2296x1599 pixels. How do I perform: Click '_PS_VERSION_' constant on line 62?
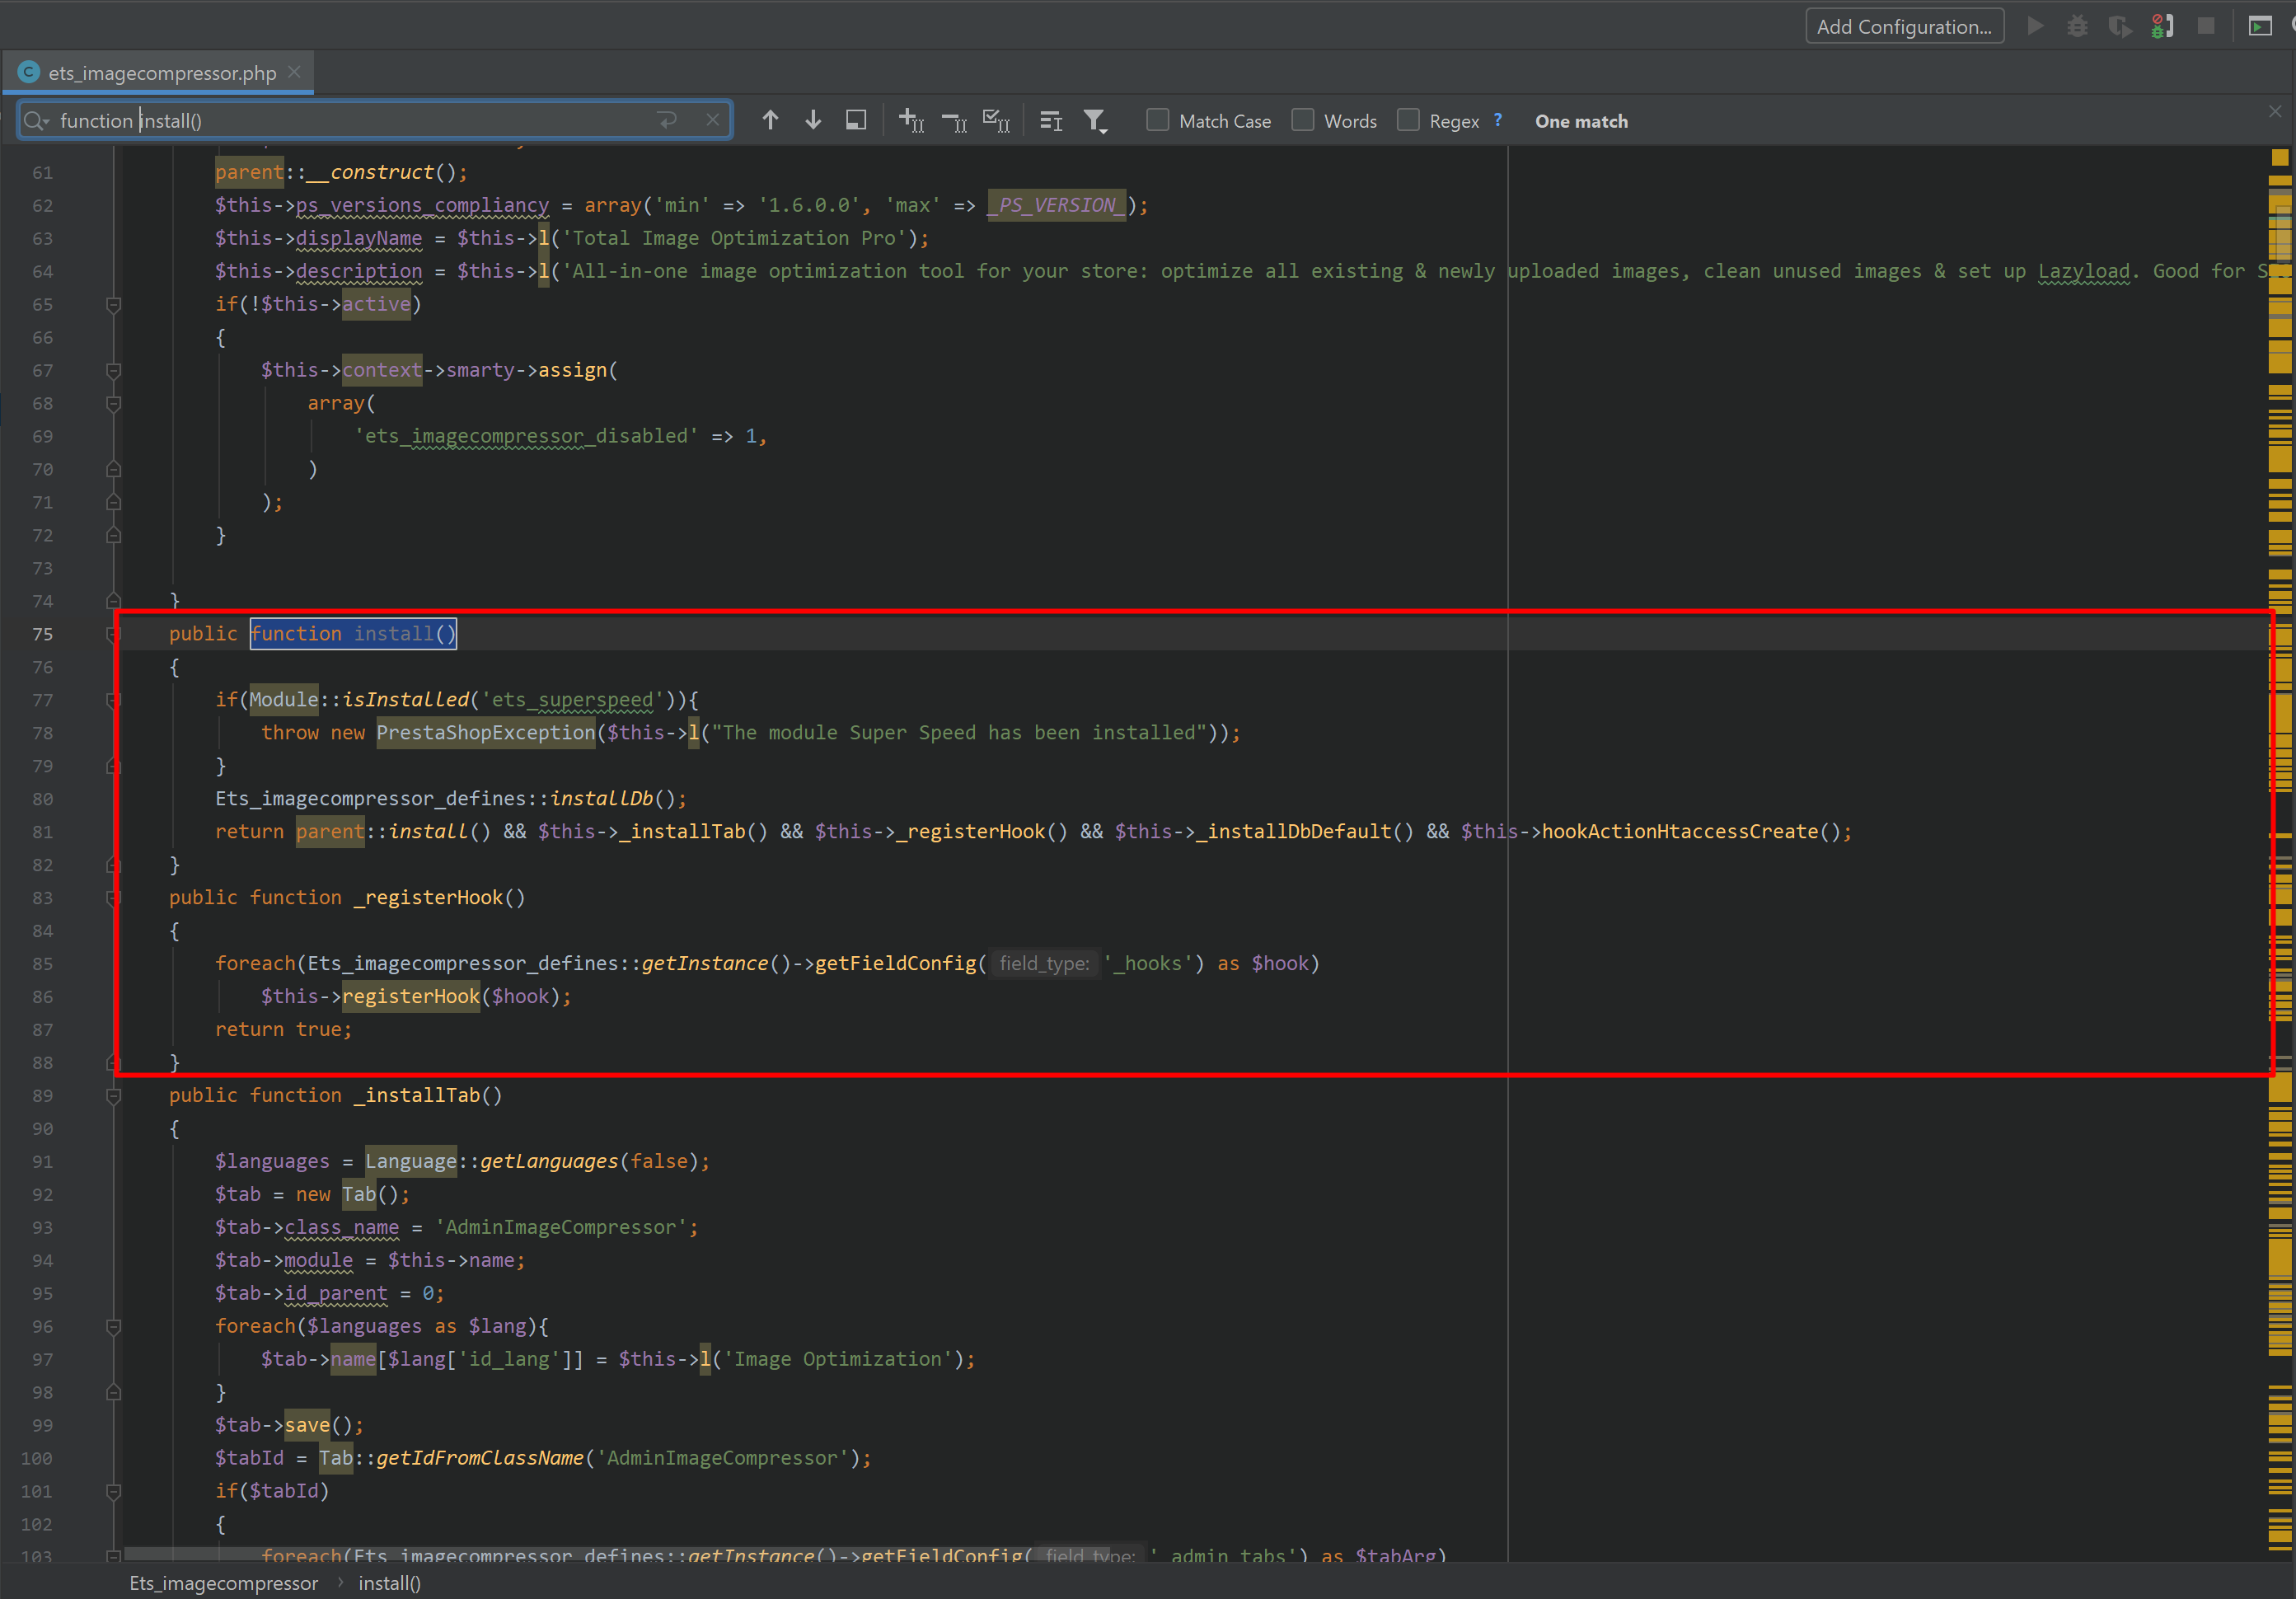(1057, 205)
